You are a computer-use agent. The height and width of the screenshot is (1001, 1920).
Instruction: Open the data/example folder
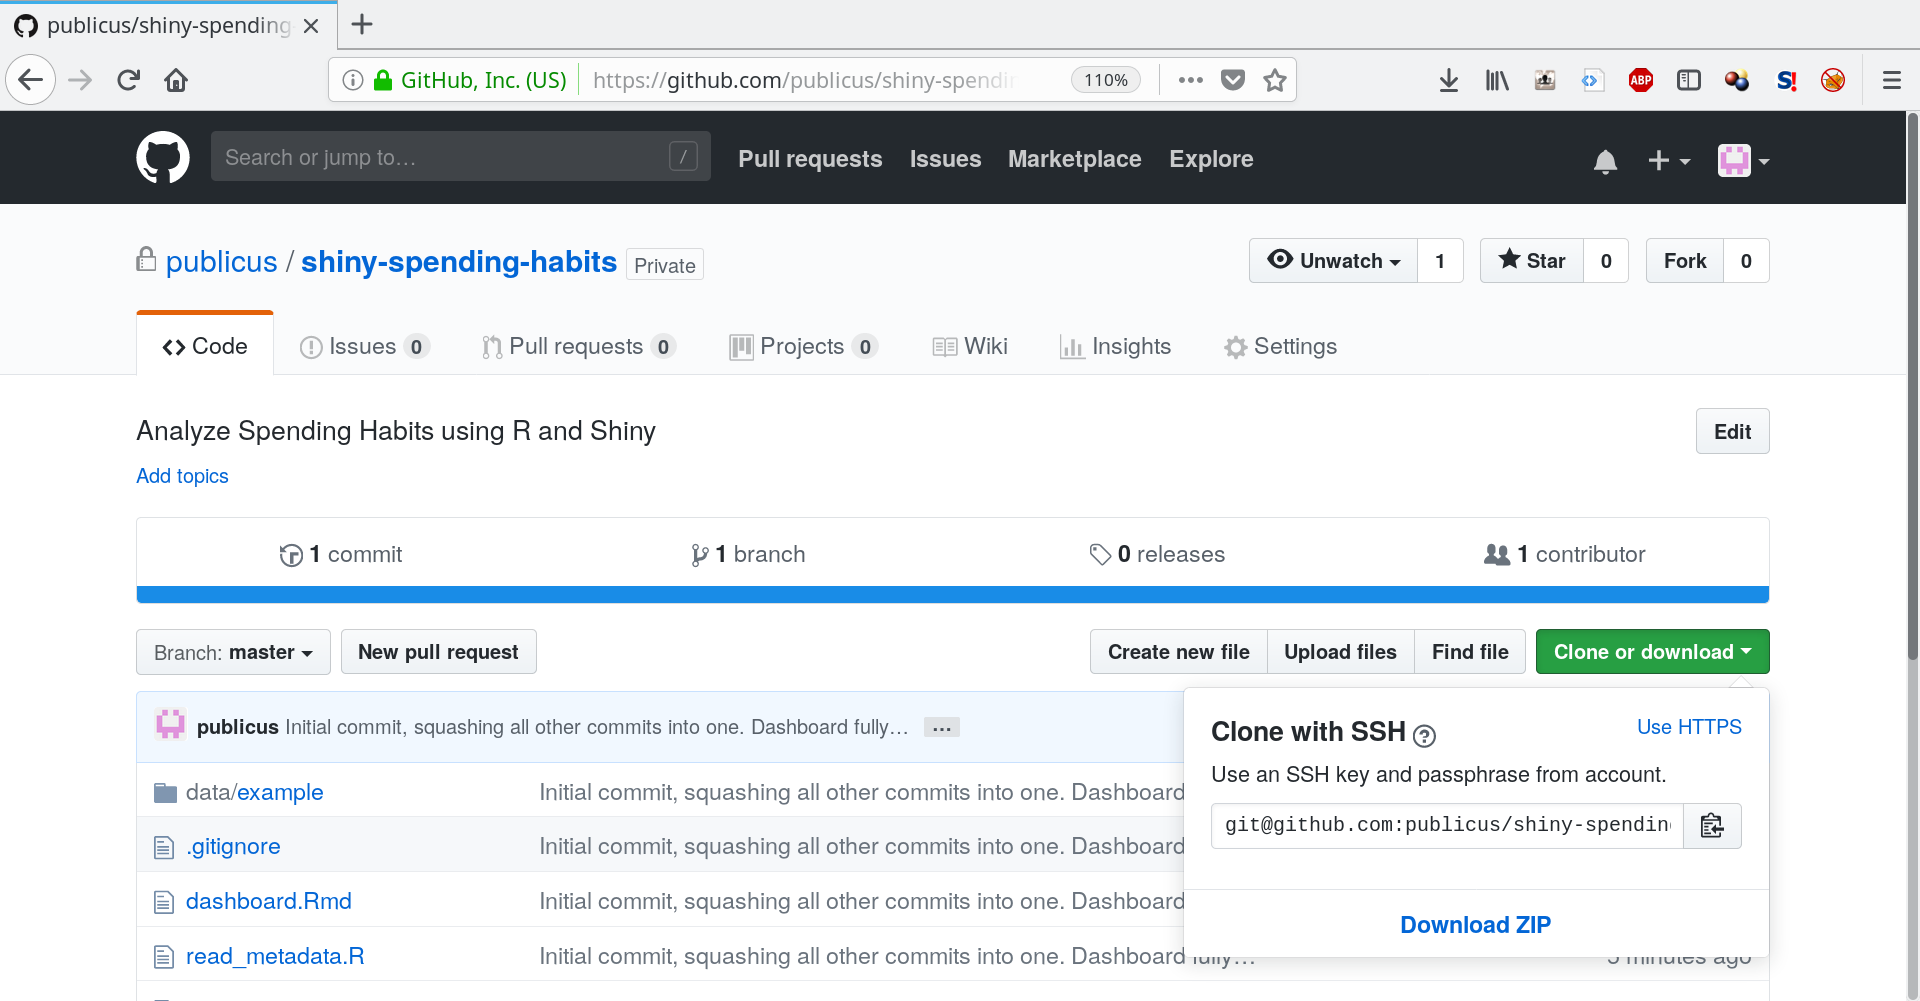(x=254, y=792)
